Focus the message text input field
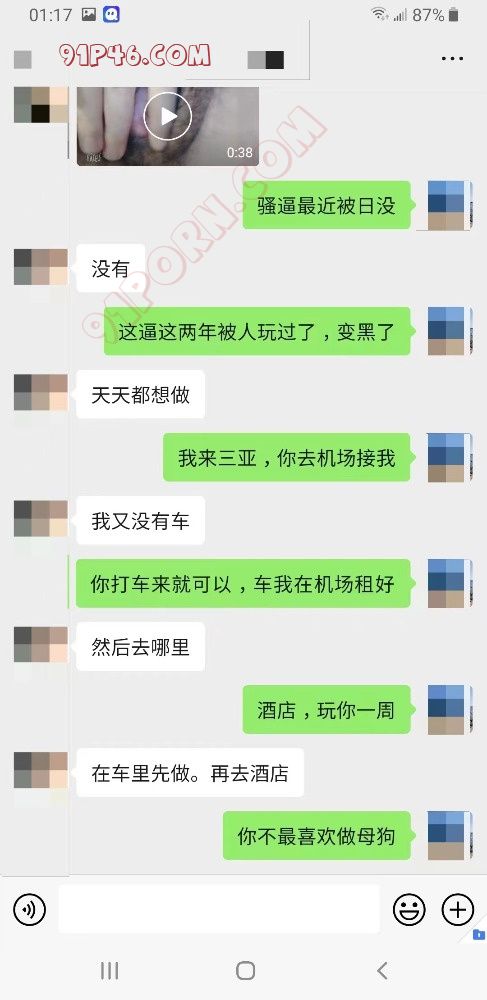Image resolution: width=487 pixels, height=1000 pixels. [219, 909]
